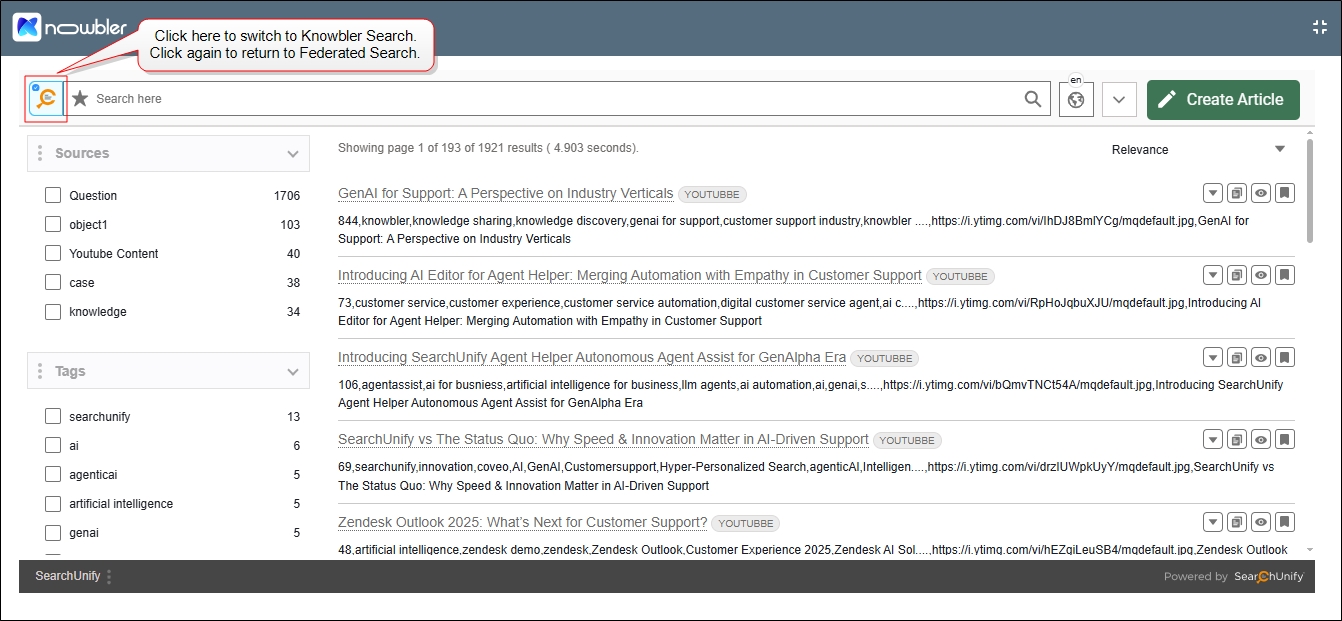The width and height of the screenshot is (1342, 621).
Task: Check the case source filter
Action: coord(53,282)
